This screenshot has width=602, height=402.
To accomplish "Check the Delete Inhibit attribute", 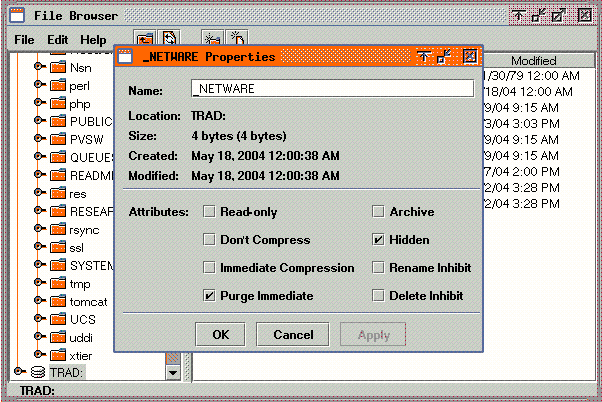I will coord(379,296).
